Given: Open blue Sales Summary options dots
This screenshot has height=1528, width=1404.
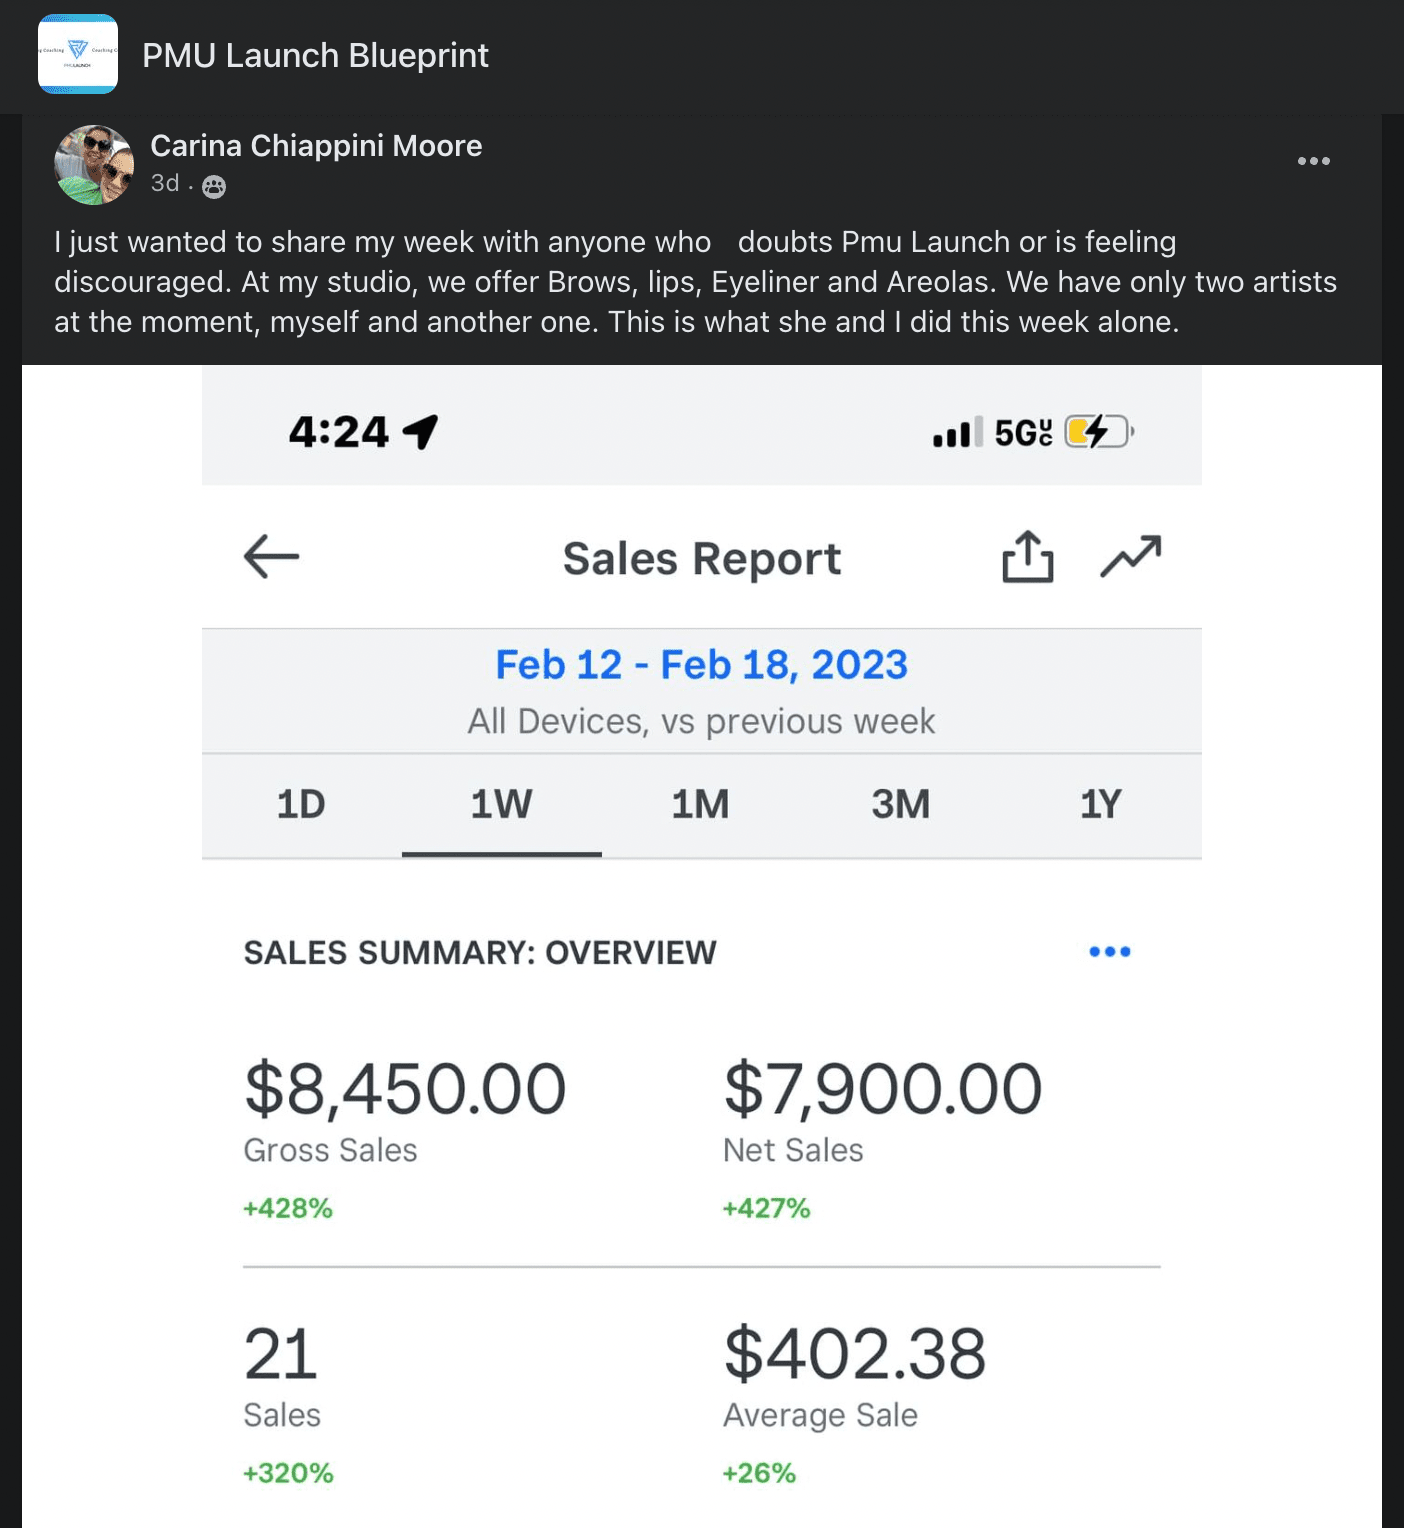Looking at the screenshot, I should [1110, 951].
